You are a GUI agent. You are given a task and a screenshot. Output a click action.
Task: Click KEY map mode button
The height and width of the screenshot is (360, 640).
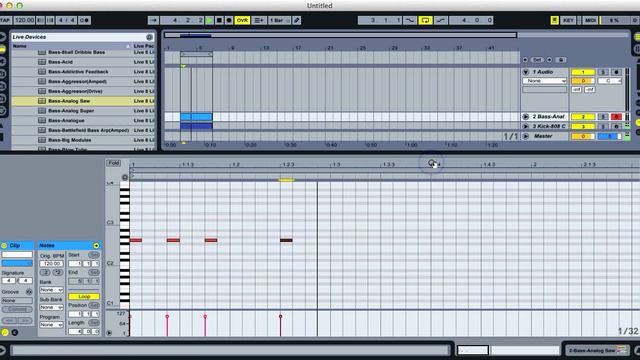[568, 20]
